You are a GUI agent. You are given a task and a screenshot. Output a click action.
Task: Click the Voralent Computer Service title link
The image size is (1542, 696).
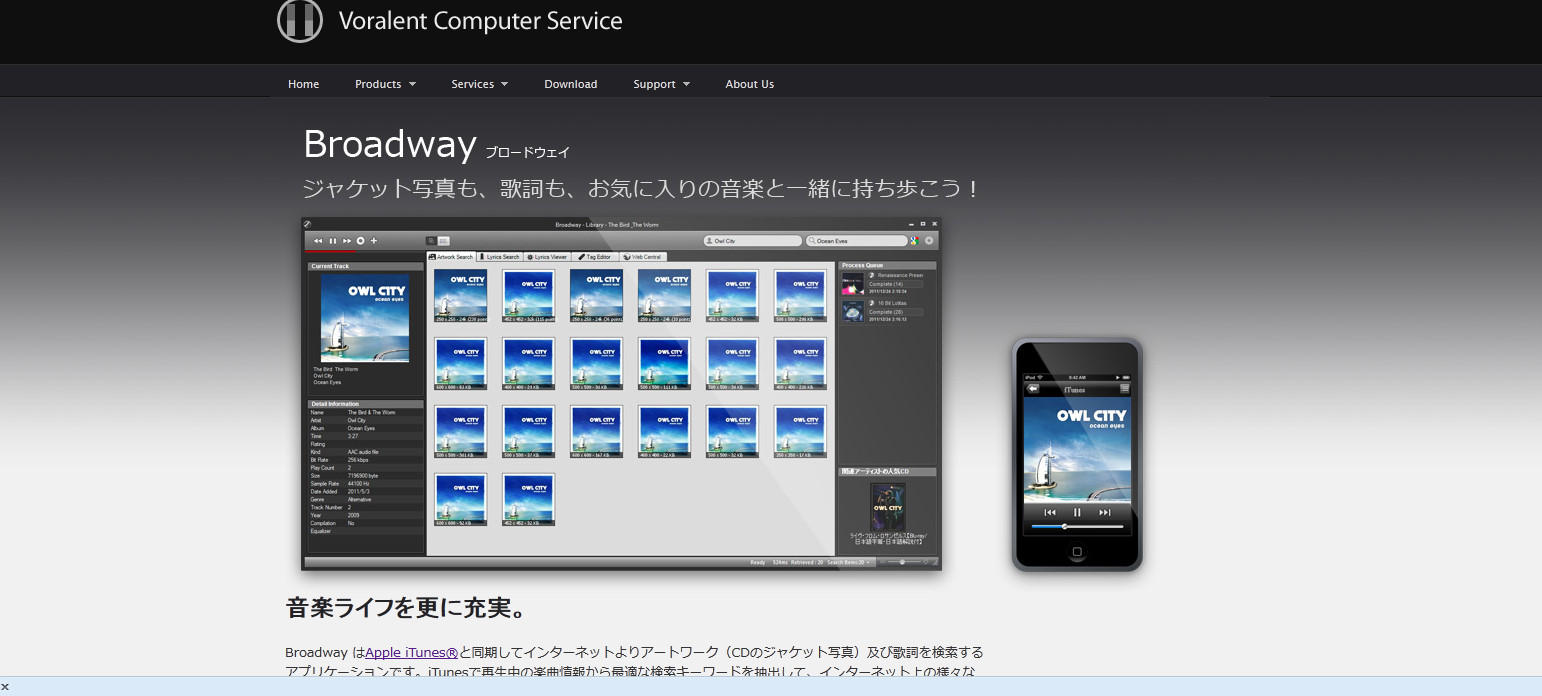coord(480,21)
